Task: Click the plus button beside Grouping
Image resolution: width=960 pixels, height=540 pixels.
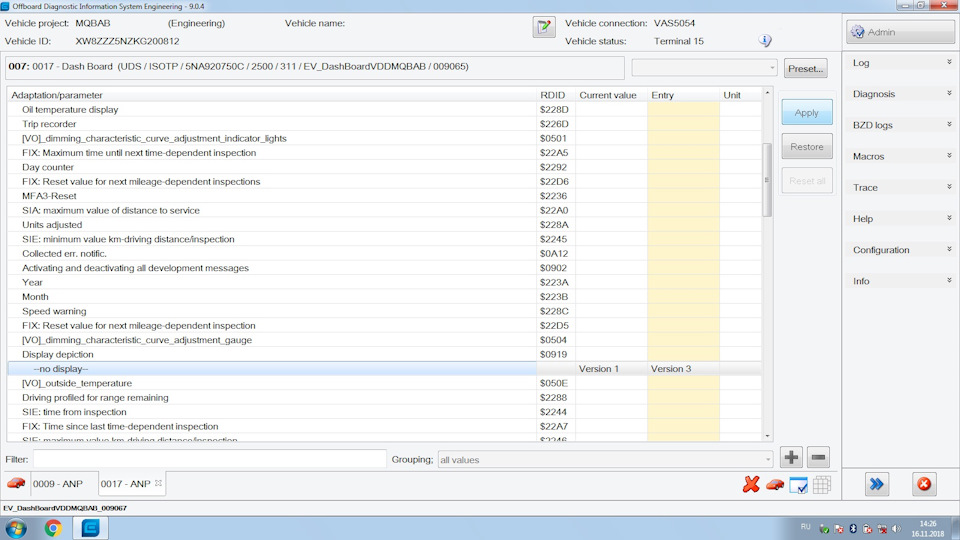Action: 791,457
